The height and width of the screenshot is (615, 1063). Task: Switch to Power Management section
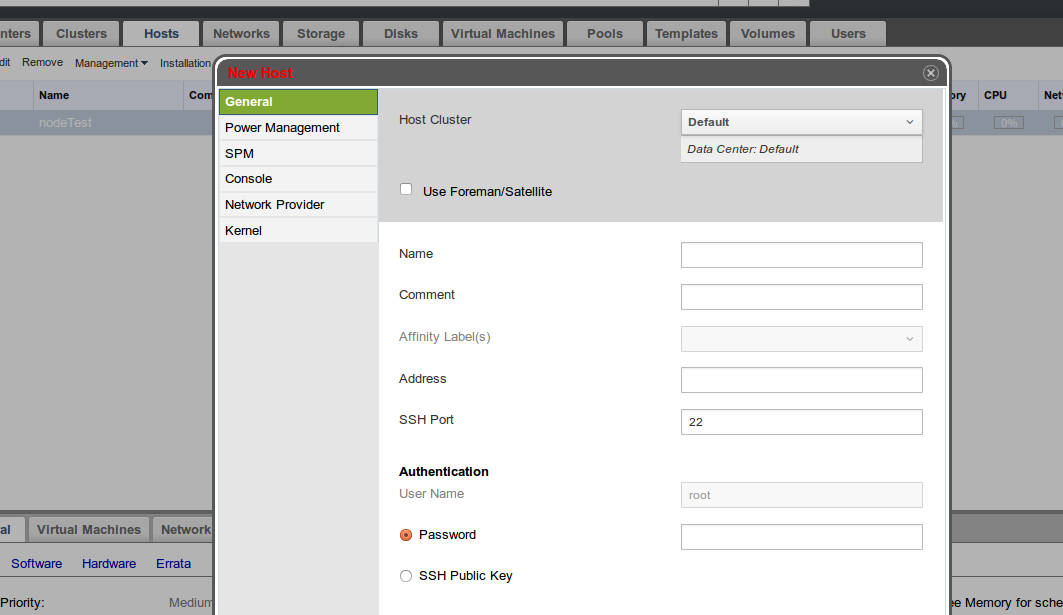click(282, 128)
